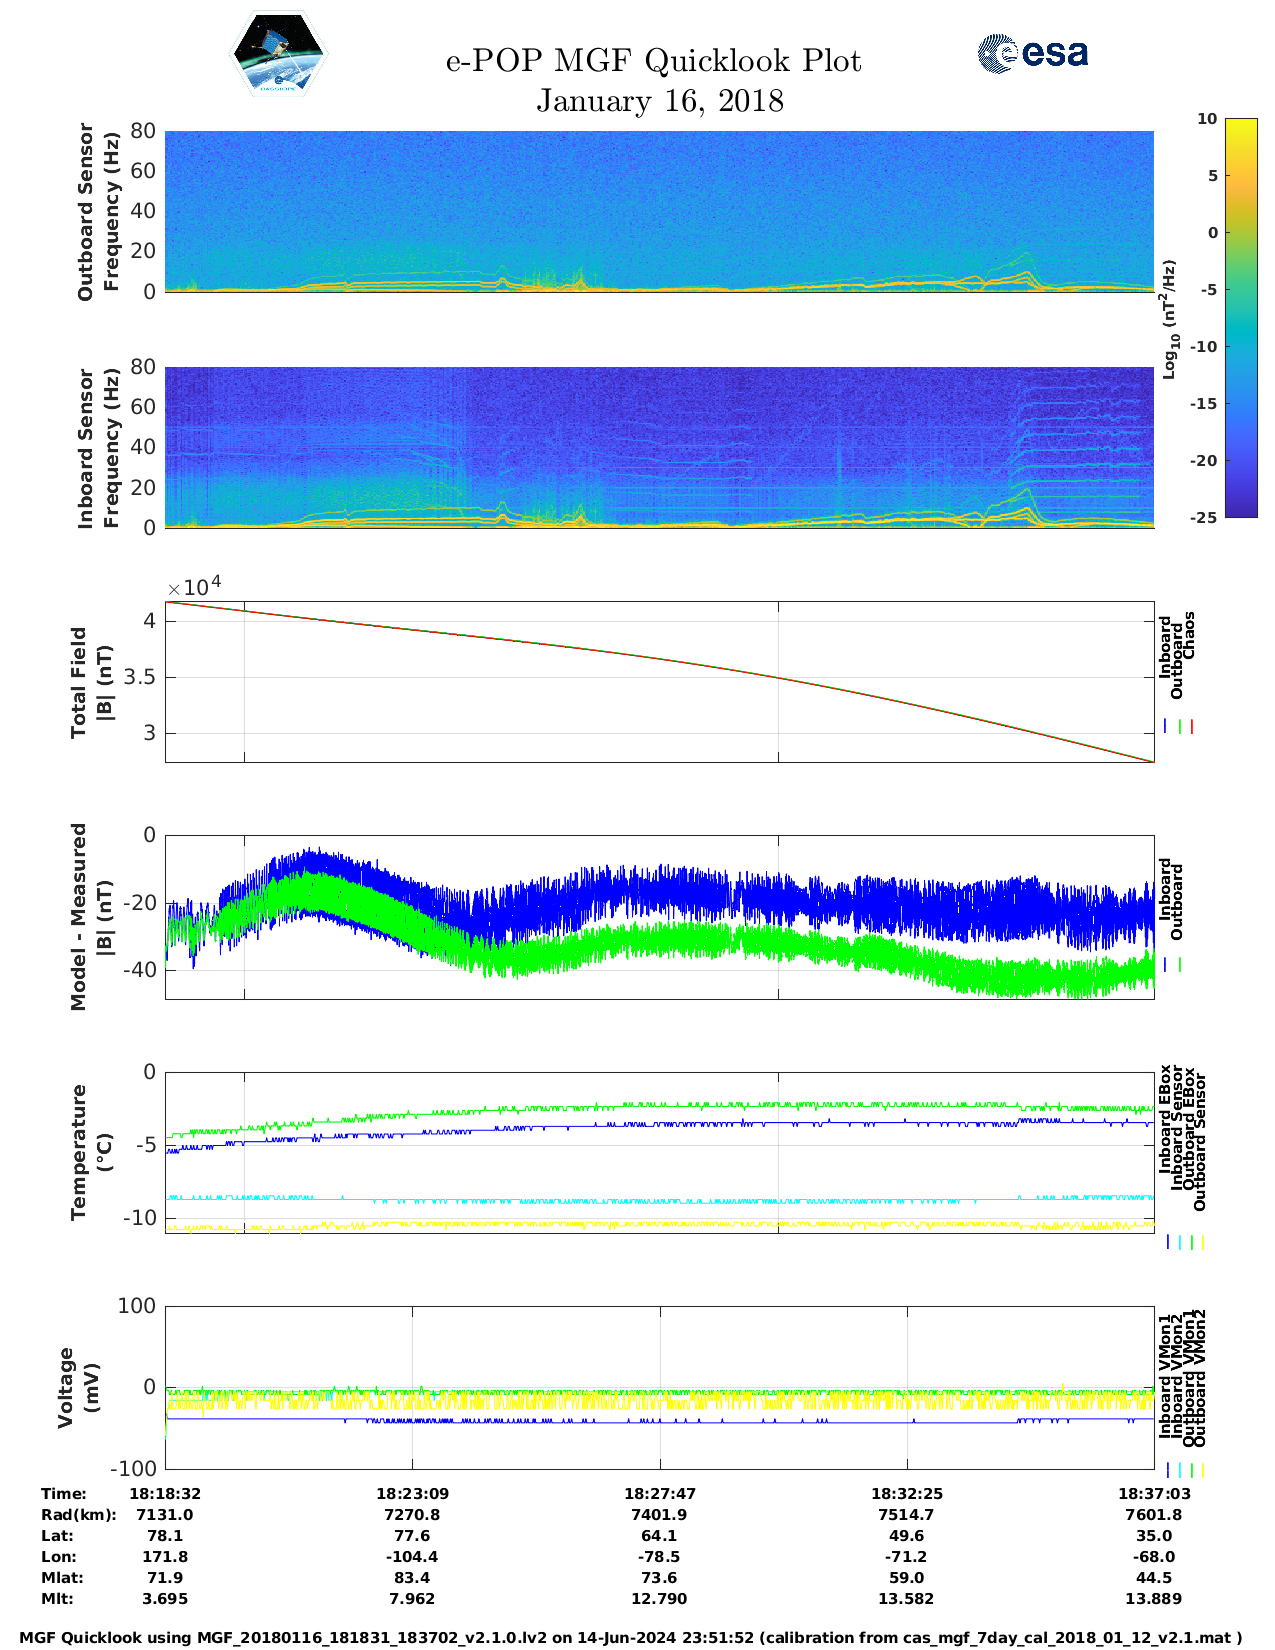Image resolution: width=1275 pixels, height=1650 pixels.
Task: Click blue legend marker in Voltage panel
Action: click(x=1168, y=1470)
